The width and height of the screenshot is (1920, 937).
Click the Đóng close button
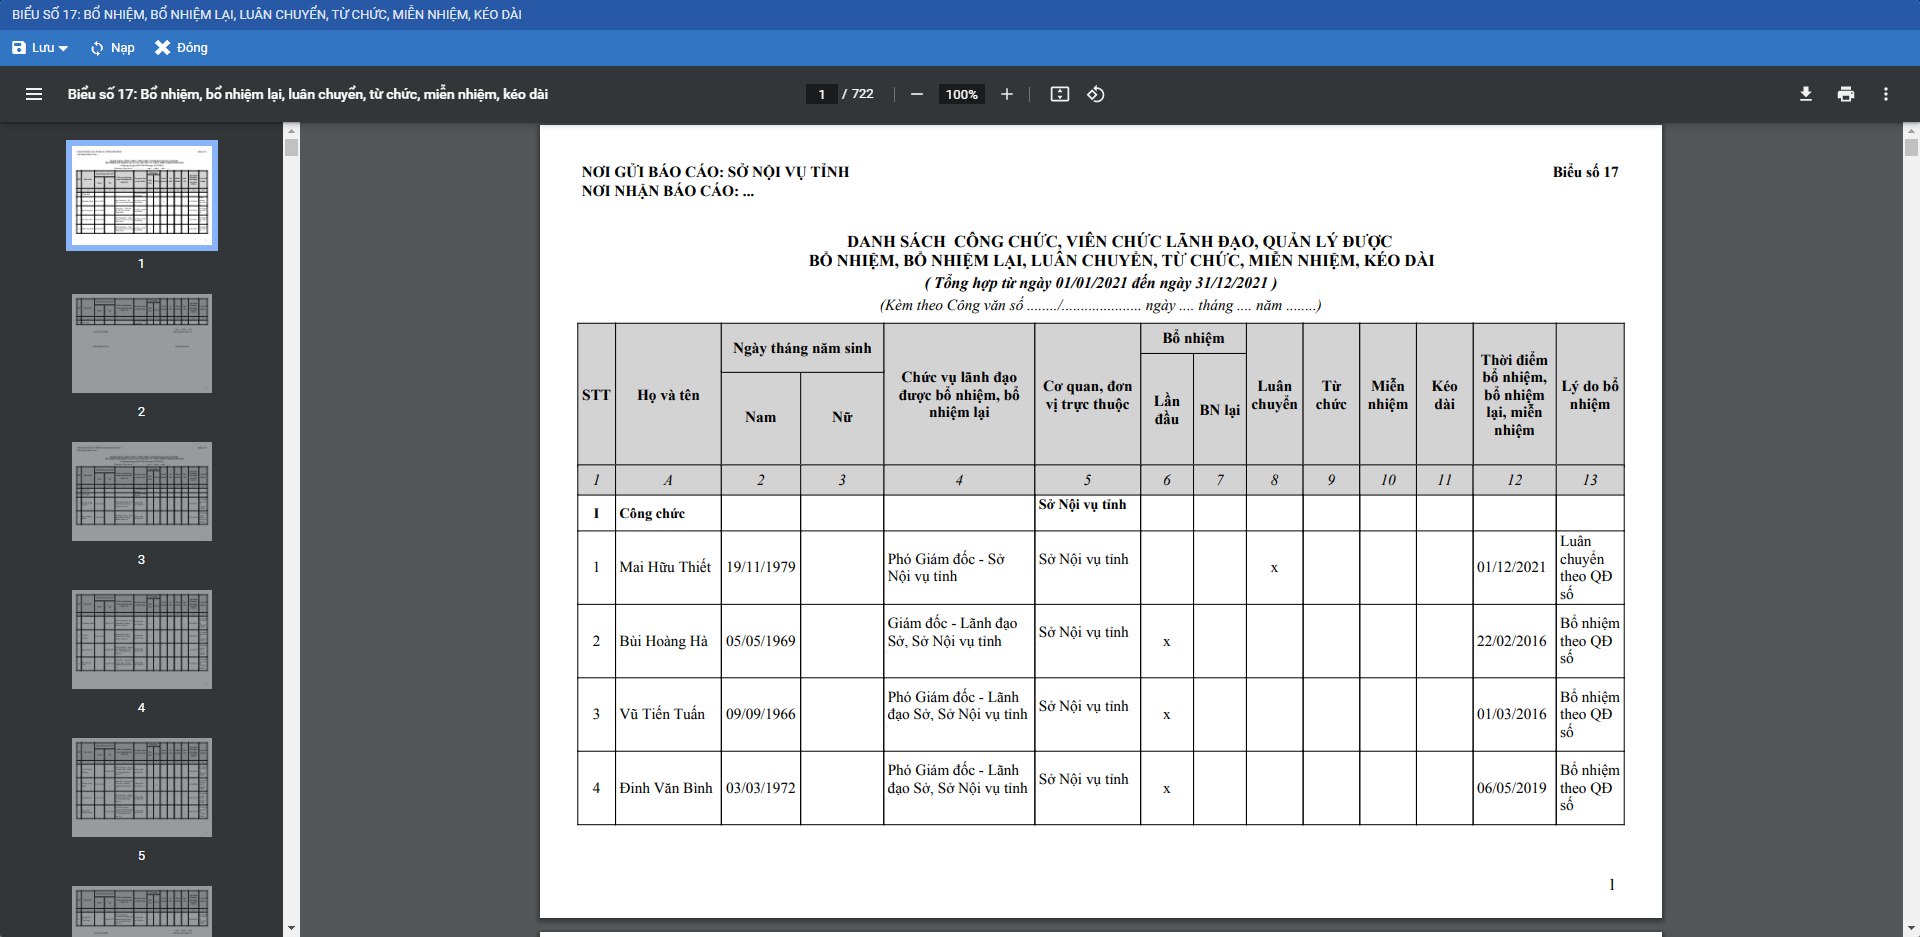pyautogui.click(x=181, y=48)
